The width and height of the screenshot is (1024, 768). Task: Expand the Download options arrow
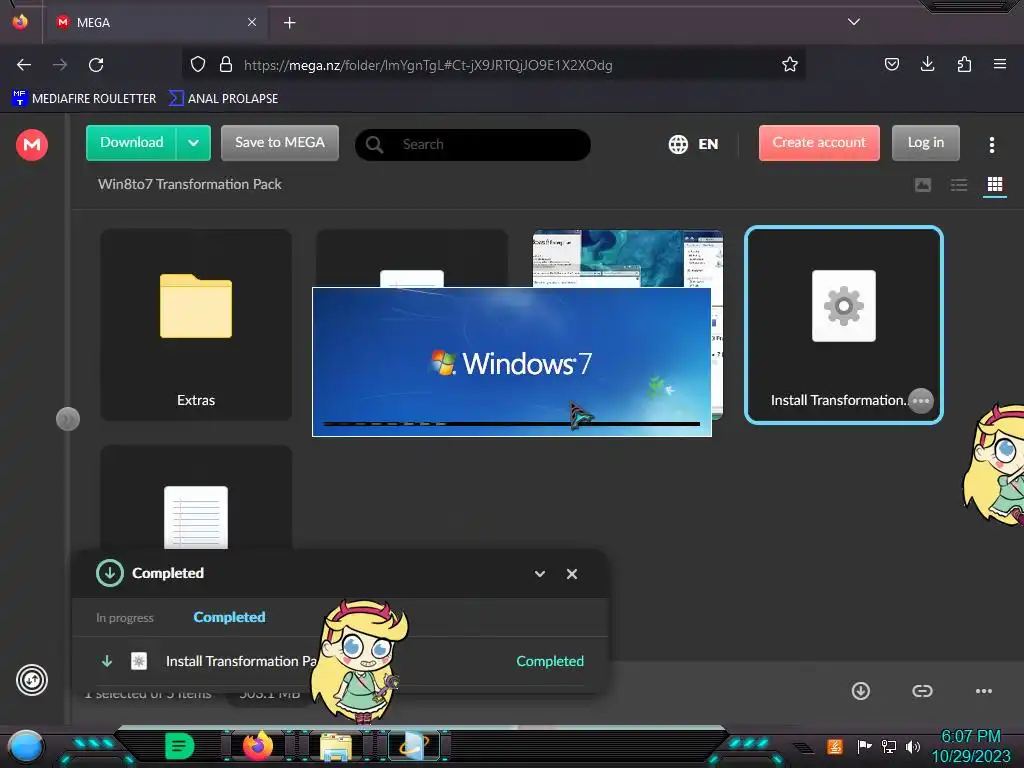(193, 142)
